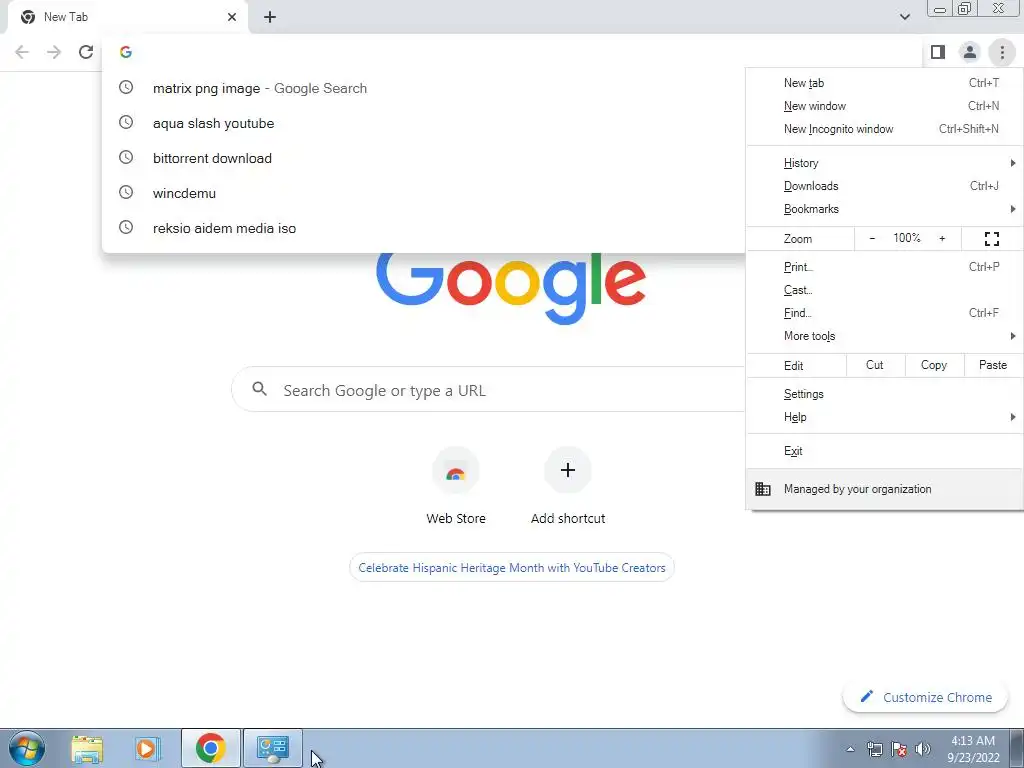Choose New Incognito window
Image resolution: width=1024 pixels, height=768 pixels.
click(x=885, y=129)
